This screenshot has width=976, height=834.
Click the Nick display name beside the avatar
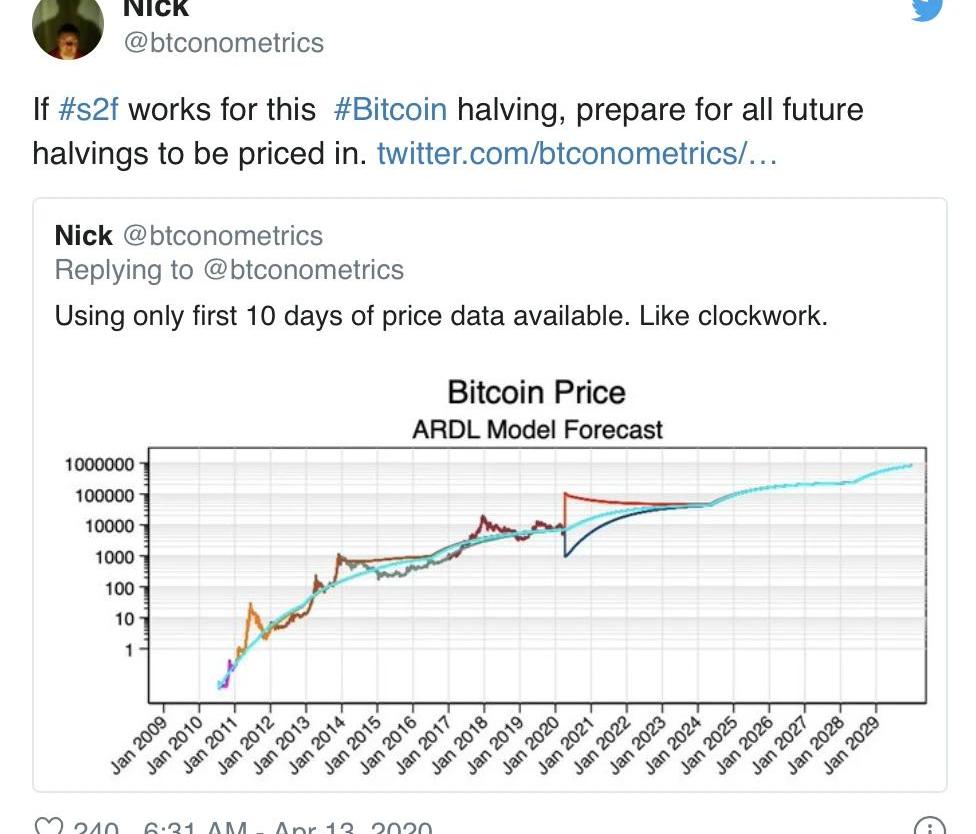[155, 8]
